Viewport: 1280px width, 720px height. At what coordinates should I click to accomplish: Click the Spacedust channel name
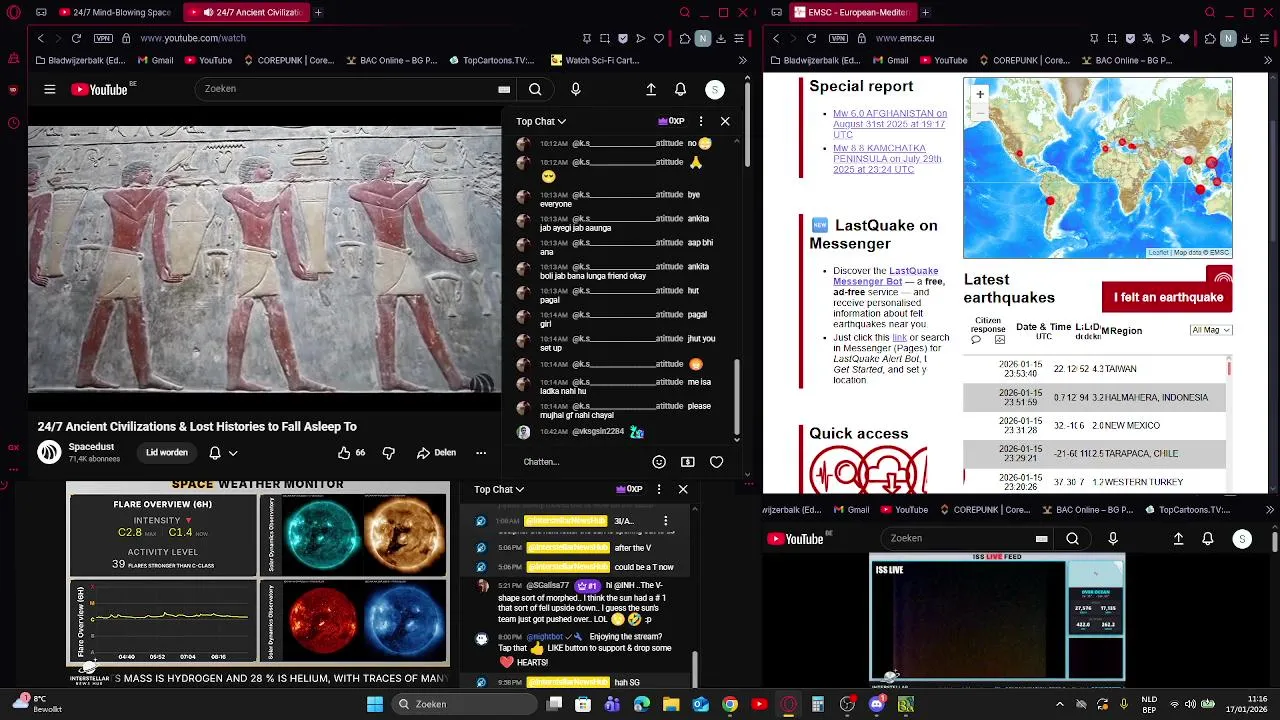click(x=91, y=447)
